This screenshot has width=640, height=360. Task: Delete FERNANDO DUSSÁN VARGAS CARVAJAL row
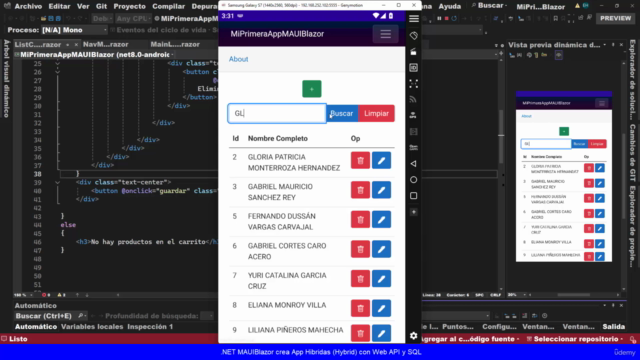[360, 220]
